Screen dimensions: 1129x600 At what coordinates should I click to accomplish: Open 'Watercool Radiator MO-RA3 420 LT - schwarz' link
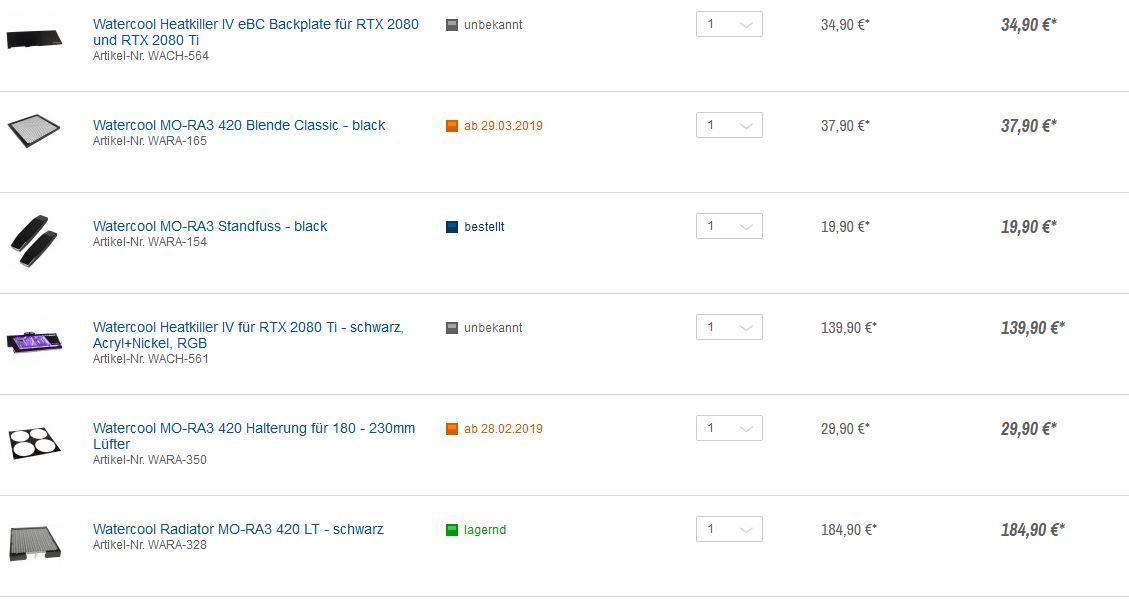[x=238, y=529]
